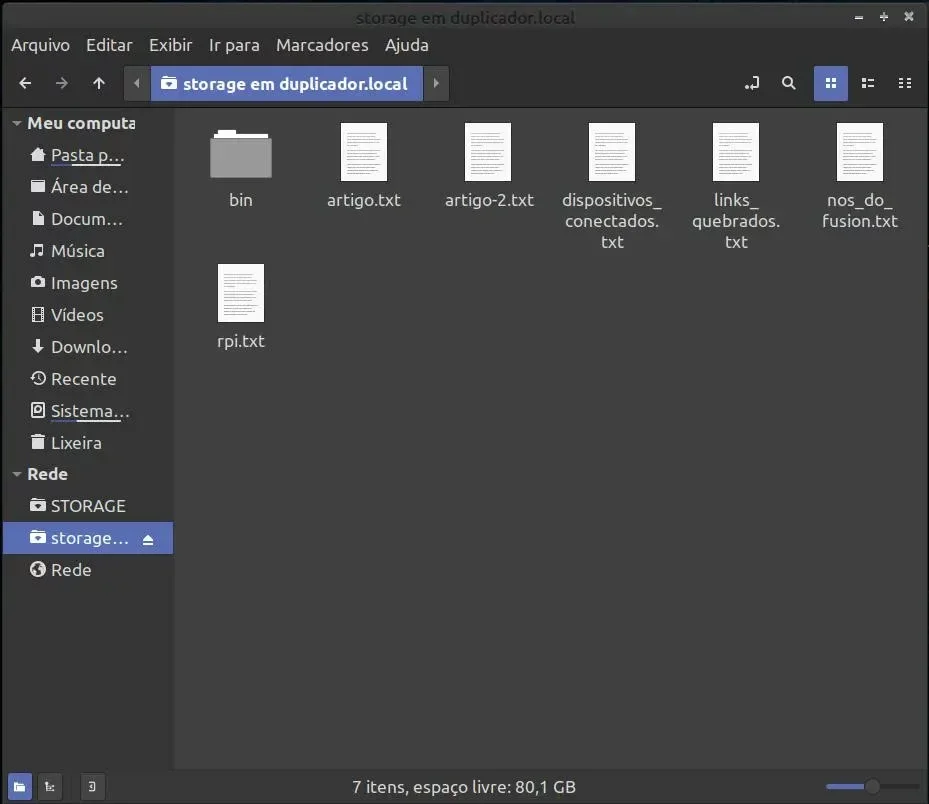The image size is (929, 804).
Task: Switch to list view
Action: coord(868,84)
